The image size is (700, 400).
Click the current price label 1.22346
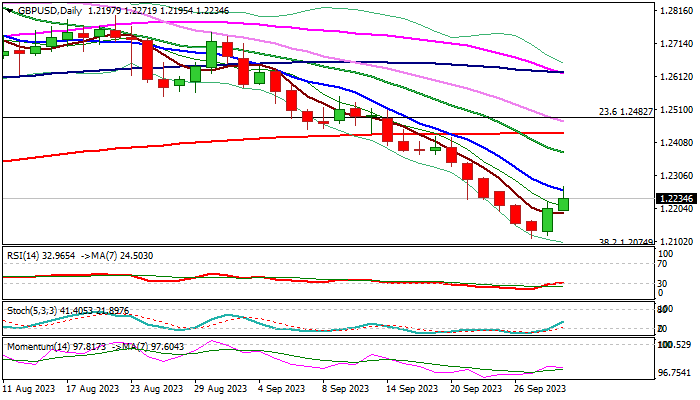point(676,198)
